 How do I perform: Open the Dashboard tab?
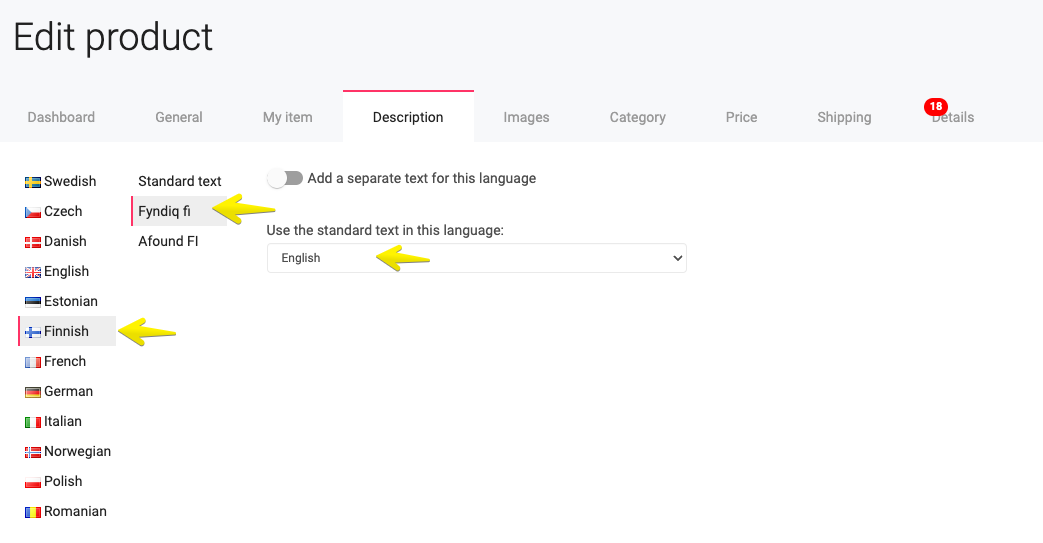(x=61, y=117)
